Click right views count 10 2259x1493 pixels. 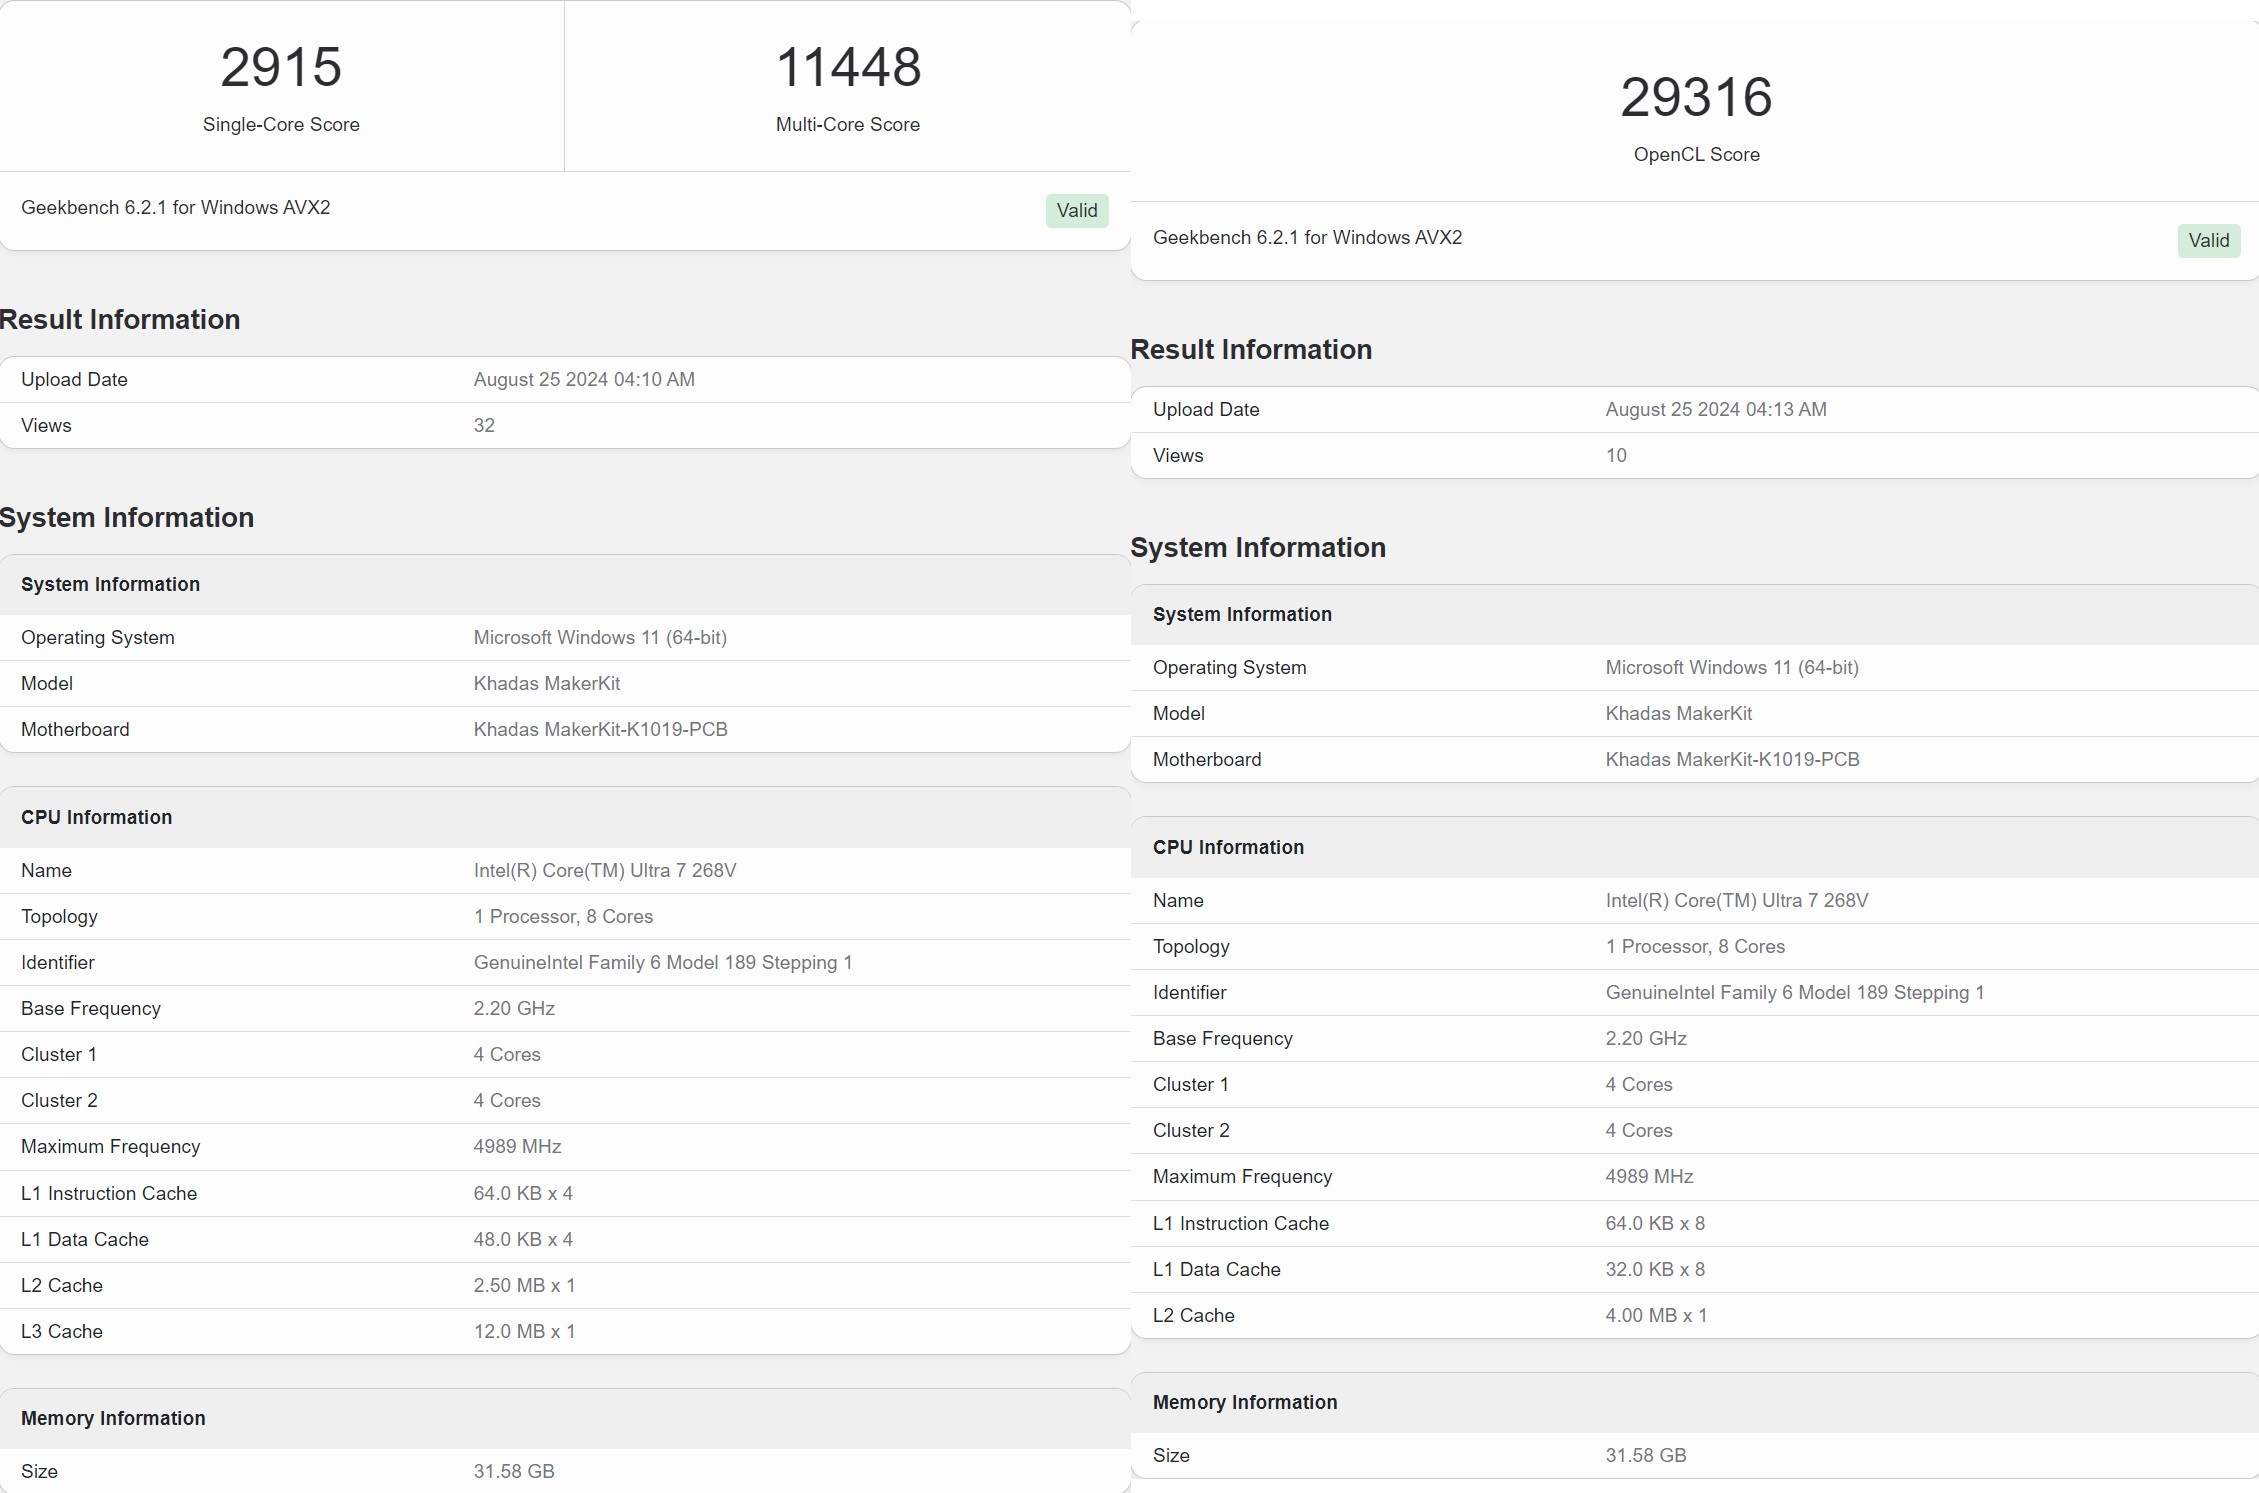click(1616, 455)
